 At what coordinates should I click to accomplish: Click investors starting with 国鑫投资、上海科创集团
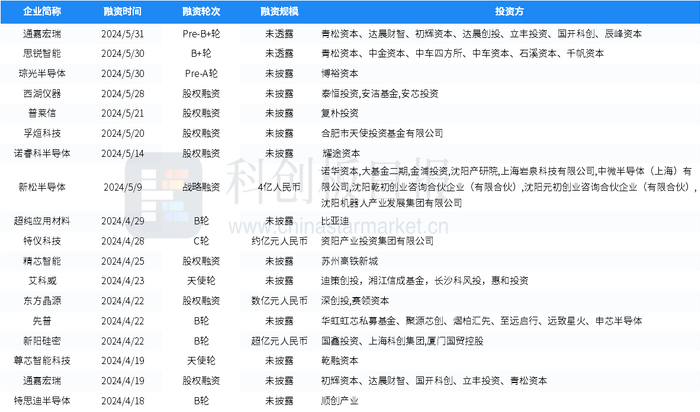(402, 341)
